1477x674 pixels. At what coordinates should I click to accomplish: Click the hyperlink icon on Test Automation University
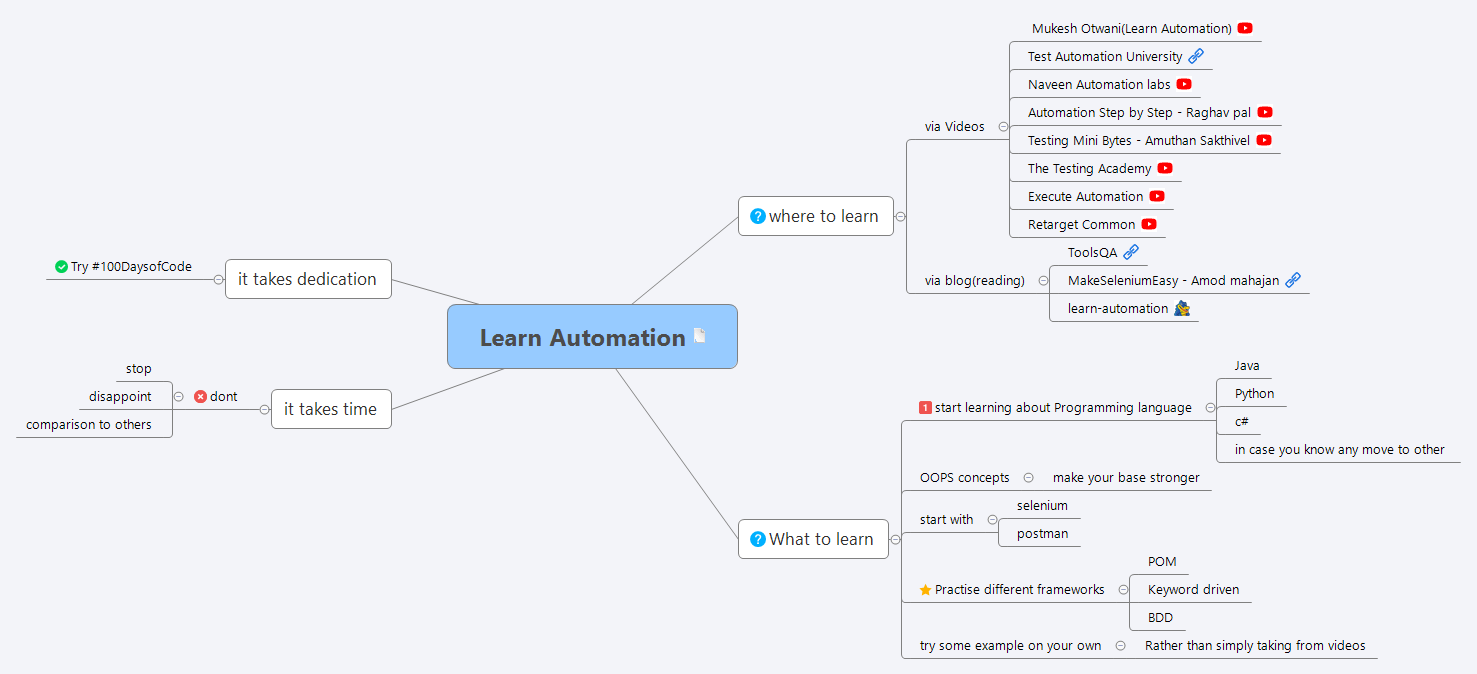(1196, 56)
